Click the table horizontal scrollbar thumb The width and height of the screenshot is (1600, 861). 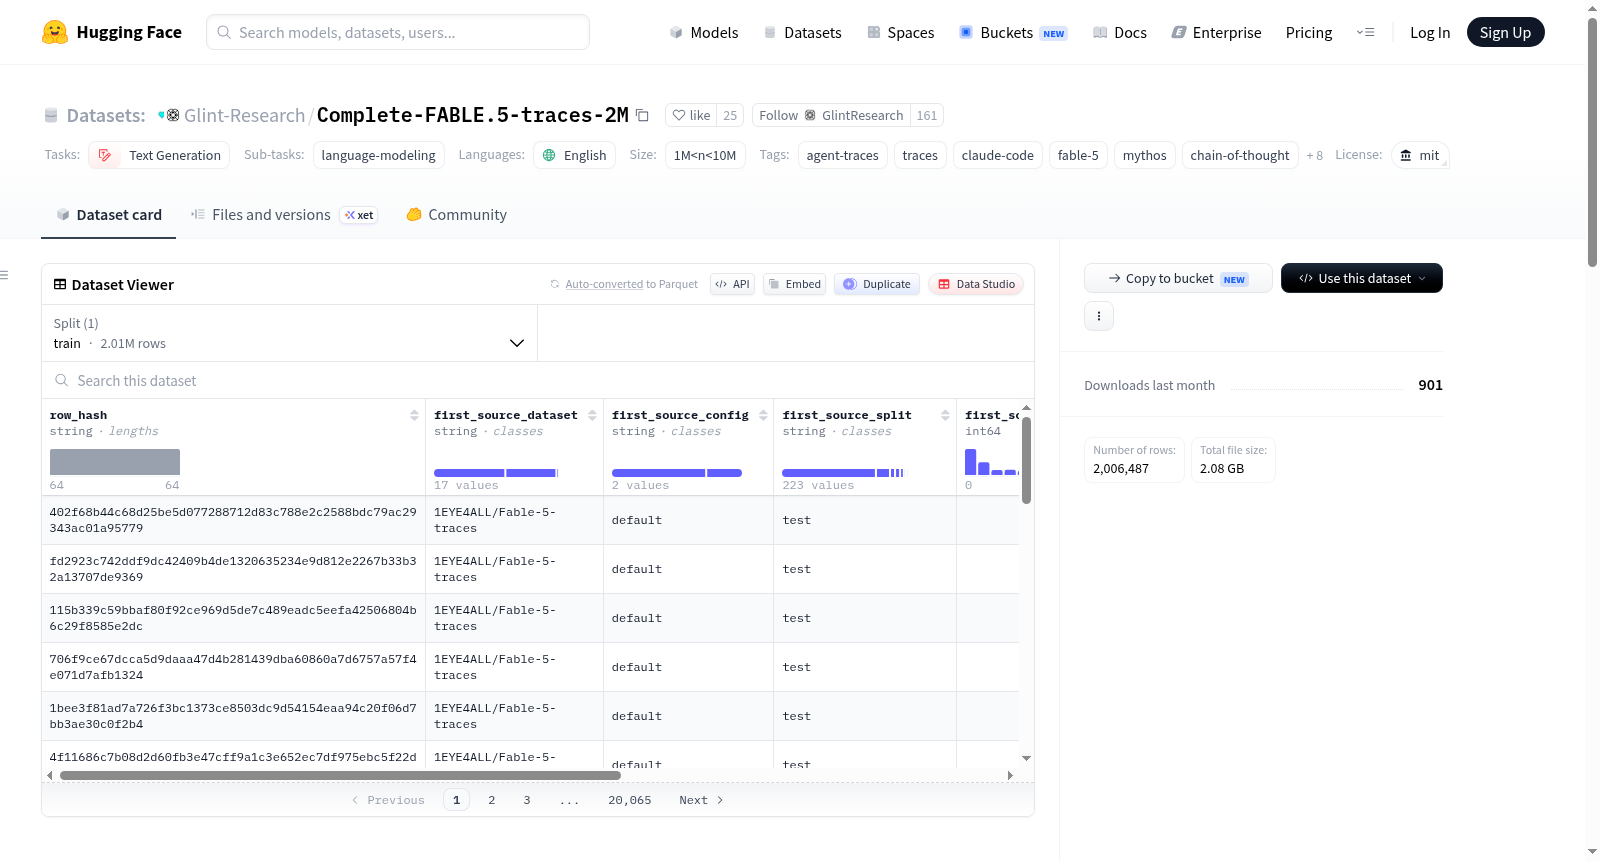(x=340, y=775)
